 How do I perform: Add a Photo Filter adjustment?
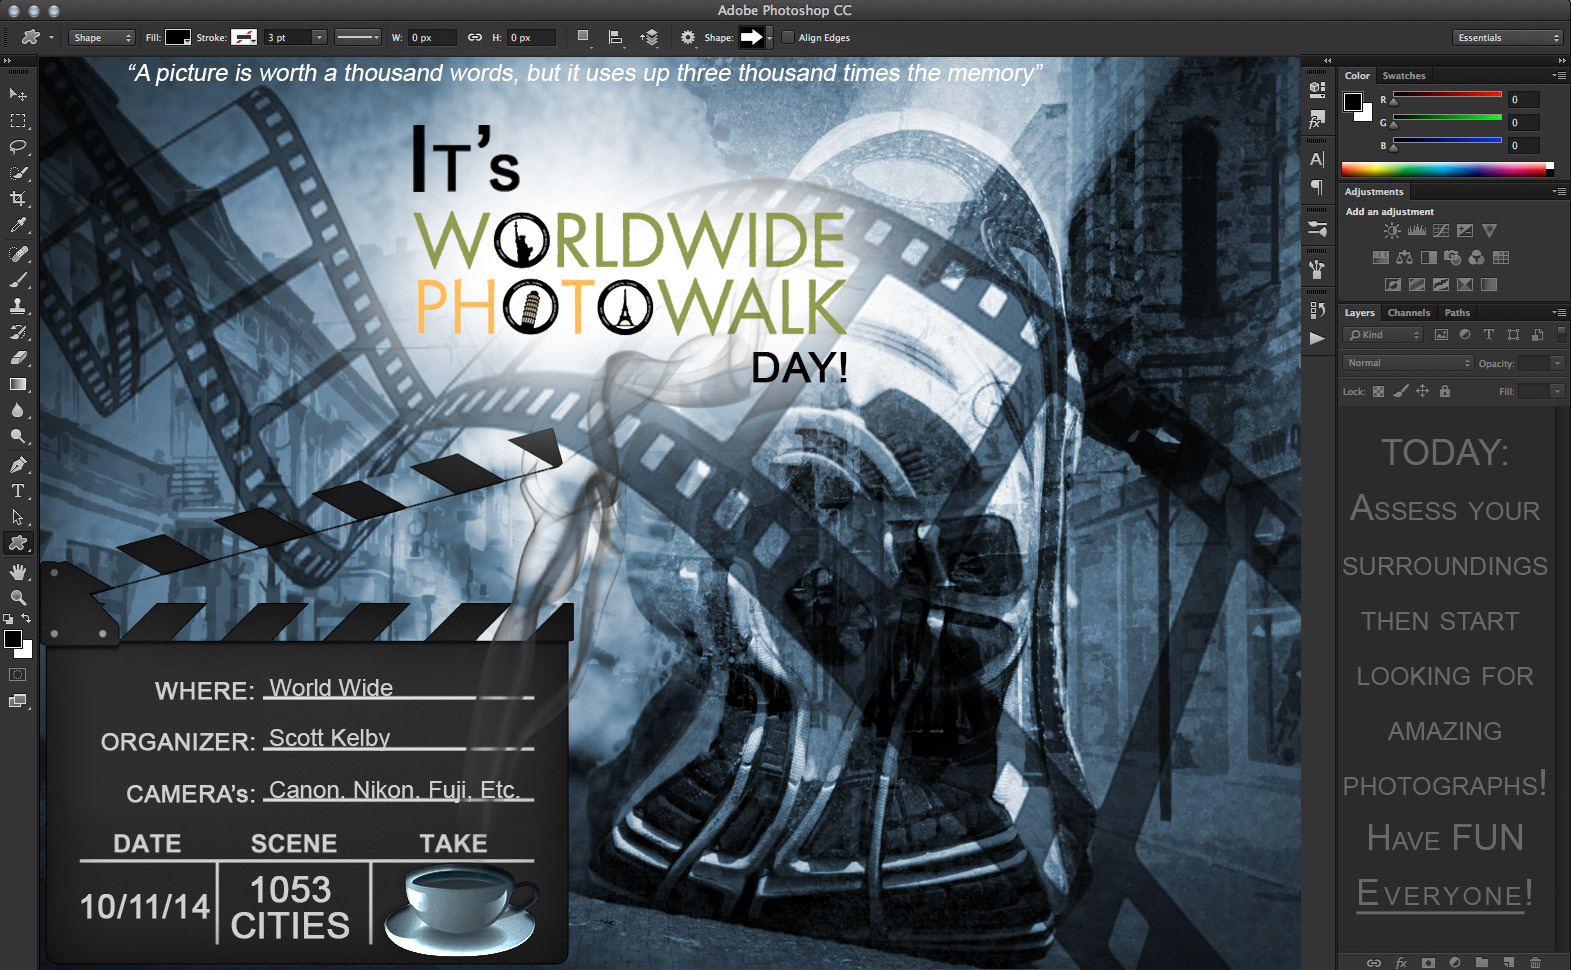click(1453, 258)
